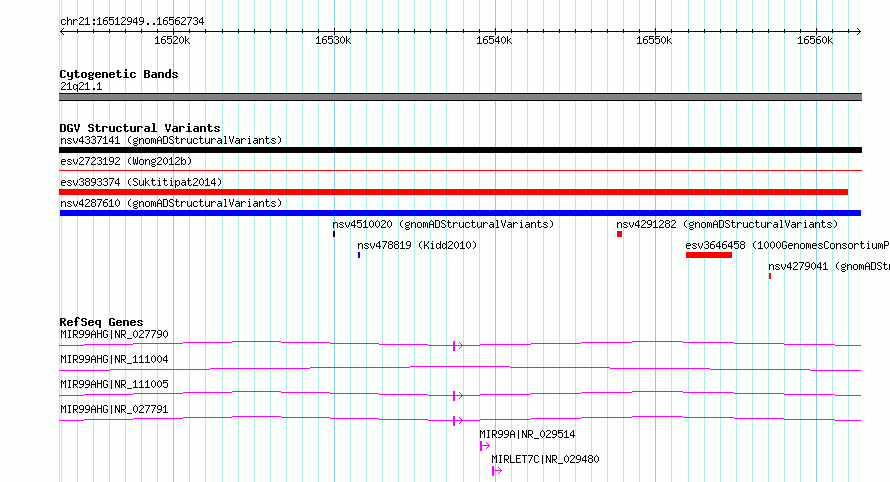Click the exon arrow on MIR99AHG|NR_111005 transcript
This screenshot has height=482, width=890.
pos(457,396)
